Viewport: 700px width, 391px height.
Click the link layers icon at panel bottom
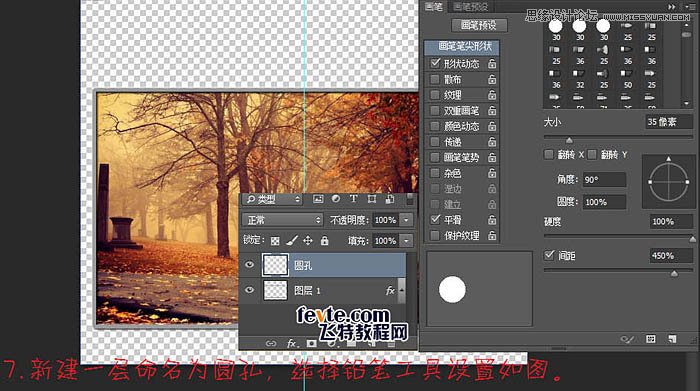(271, 343)
